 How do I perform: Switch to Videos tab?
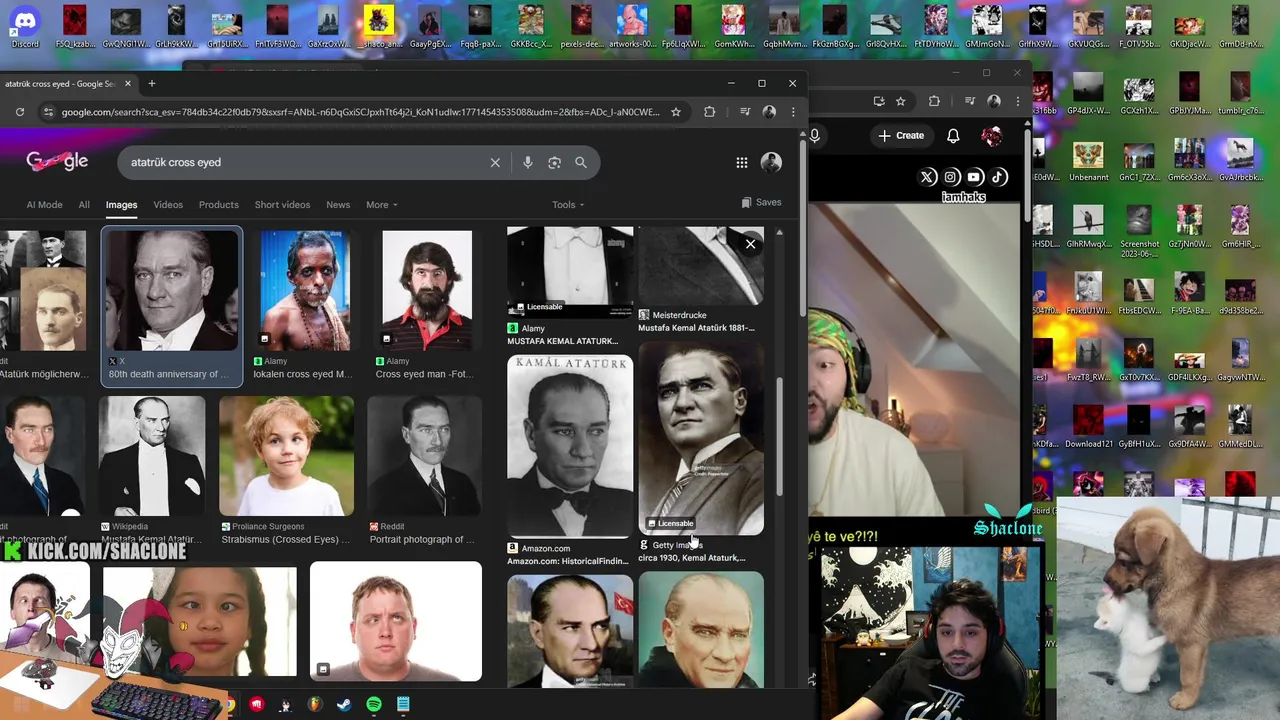click(x=168, y=205)
